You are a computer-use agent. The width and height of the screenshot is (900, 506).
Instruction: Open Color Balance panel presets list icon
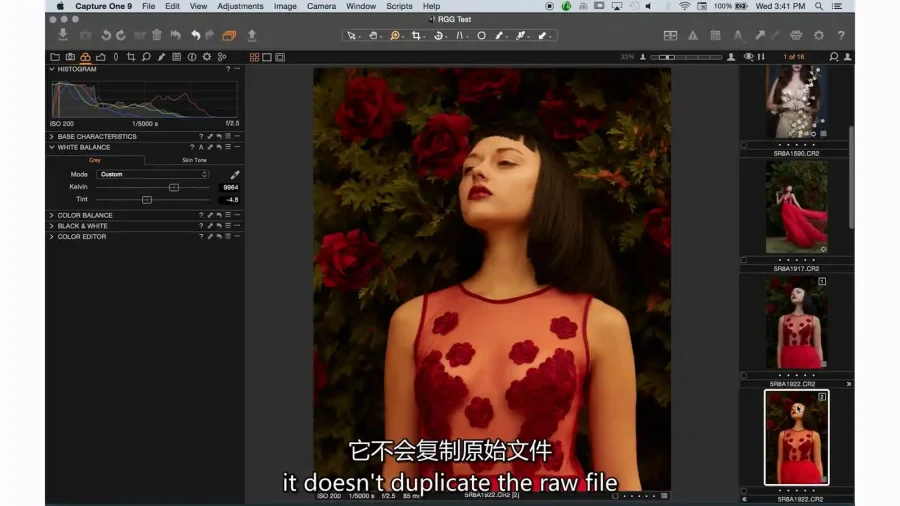tap(228, 215)
